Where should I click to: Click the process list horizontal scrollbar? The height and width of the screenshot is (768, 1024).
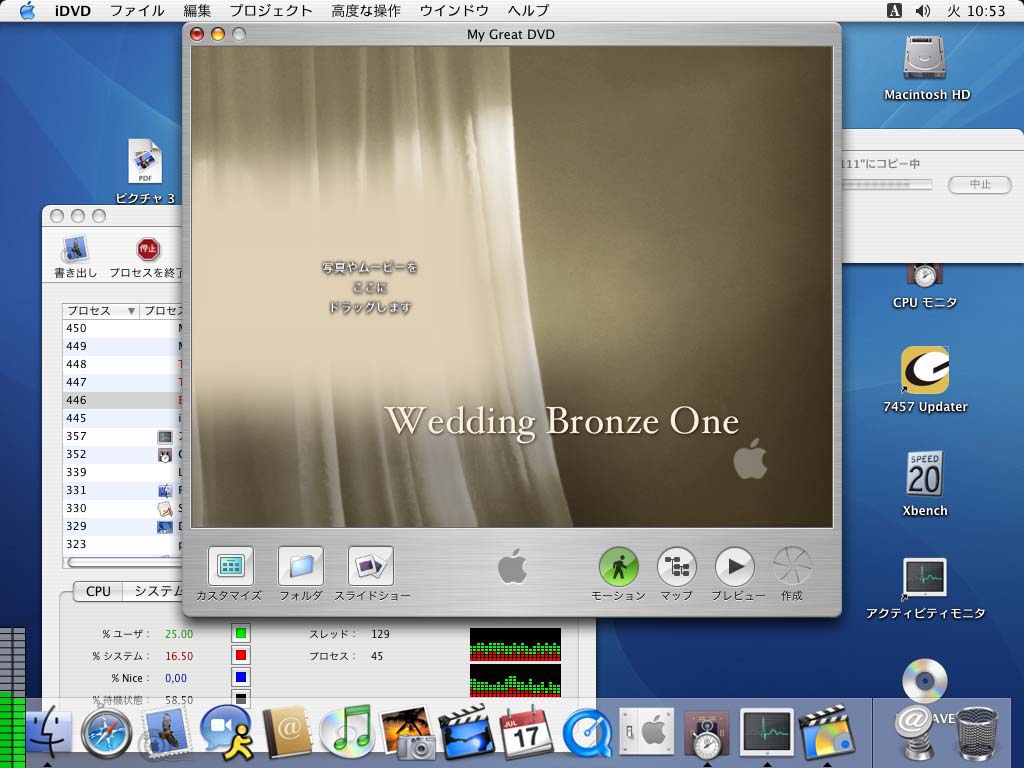click(122, 562)
